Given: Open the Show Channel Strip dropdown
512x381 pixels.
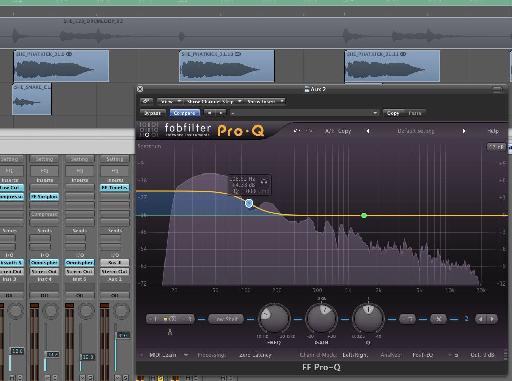Looking at the screenshot, I should [x=213, y=101].
